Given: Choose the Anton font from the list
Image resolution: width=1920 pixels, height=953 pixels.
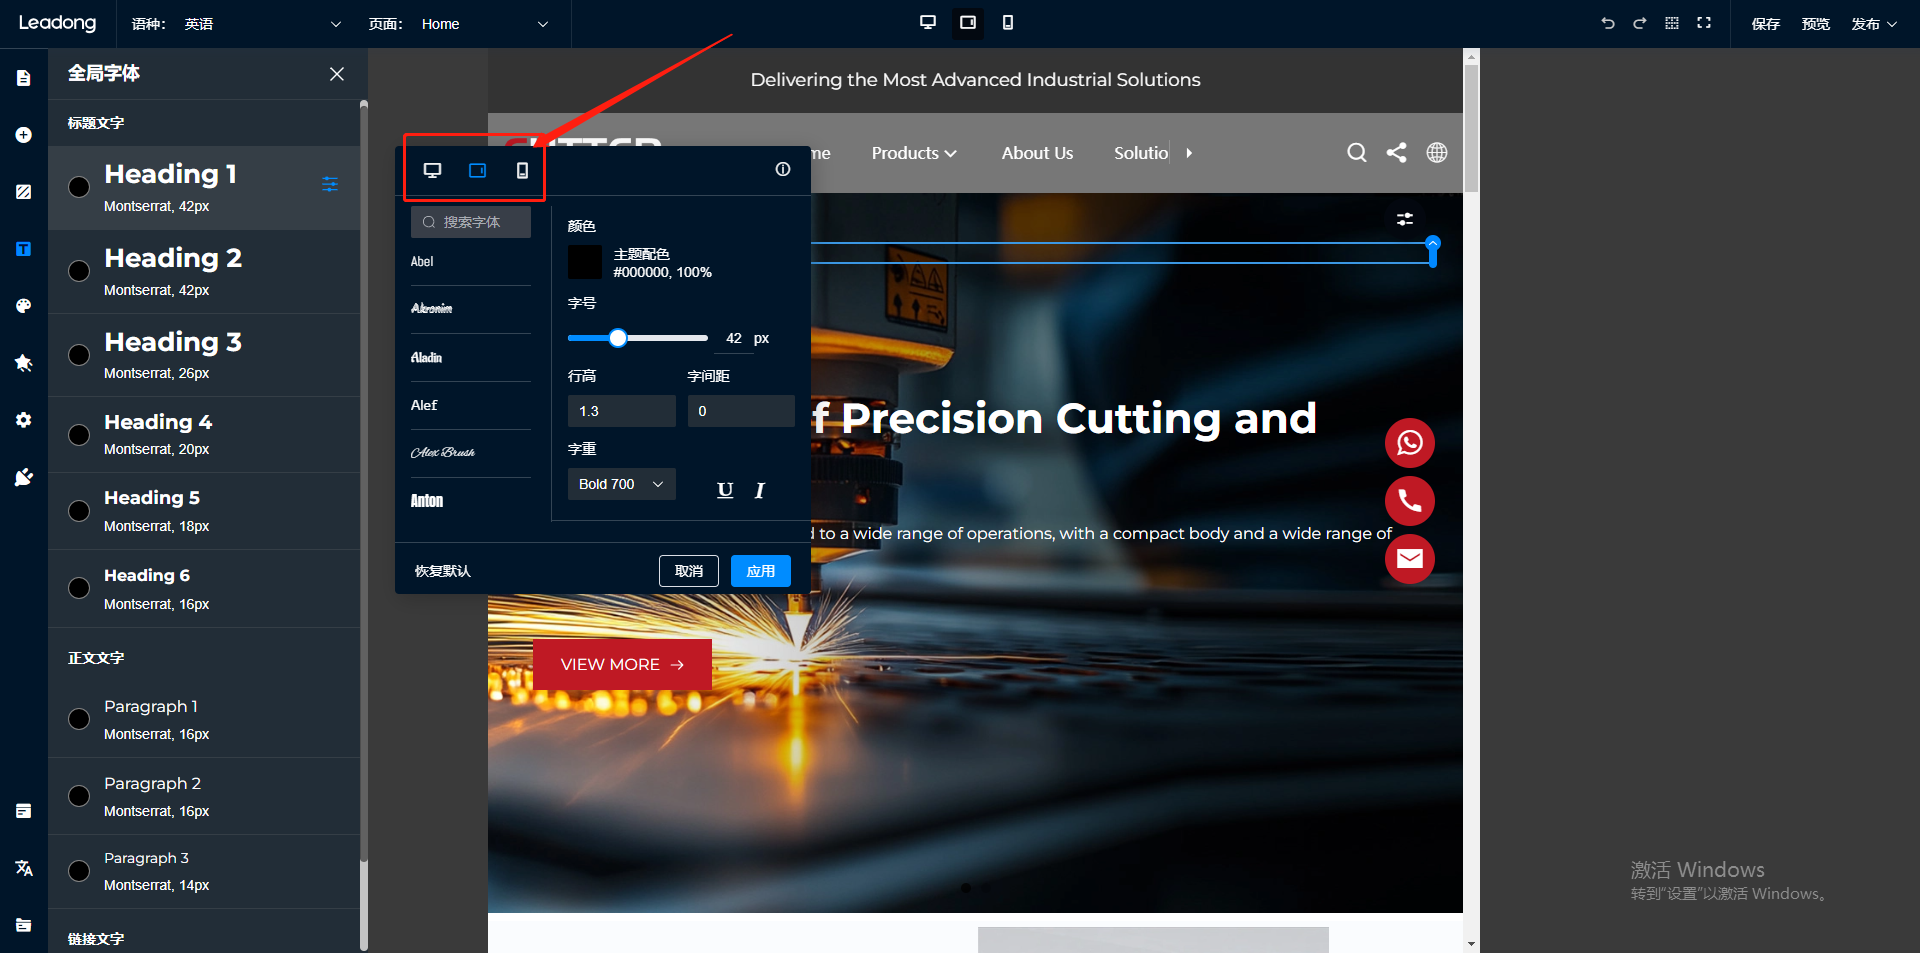Looking at the screenshot, I should pyautogui.click(x=427, y=501).
